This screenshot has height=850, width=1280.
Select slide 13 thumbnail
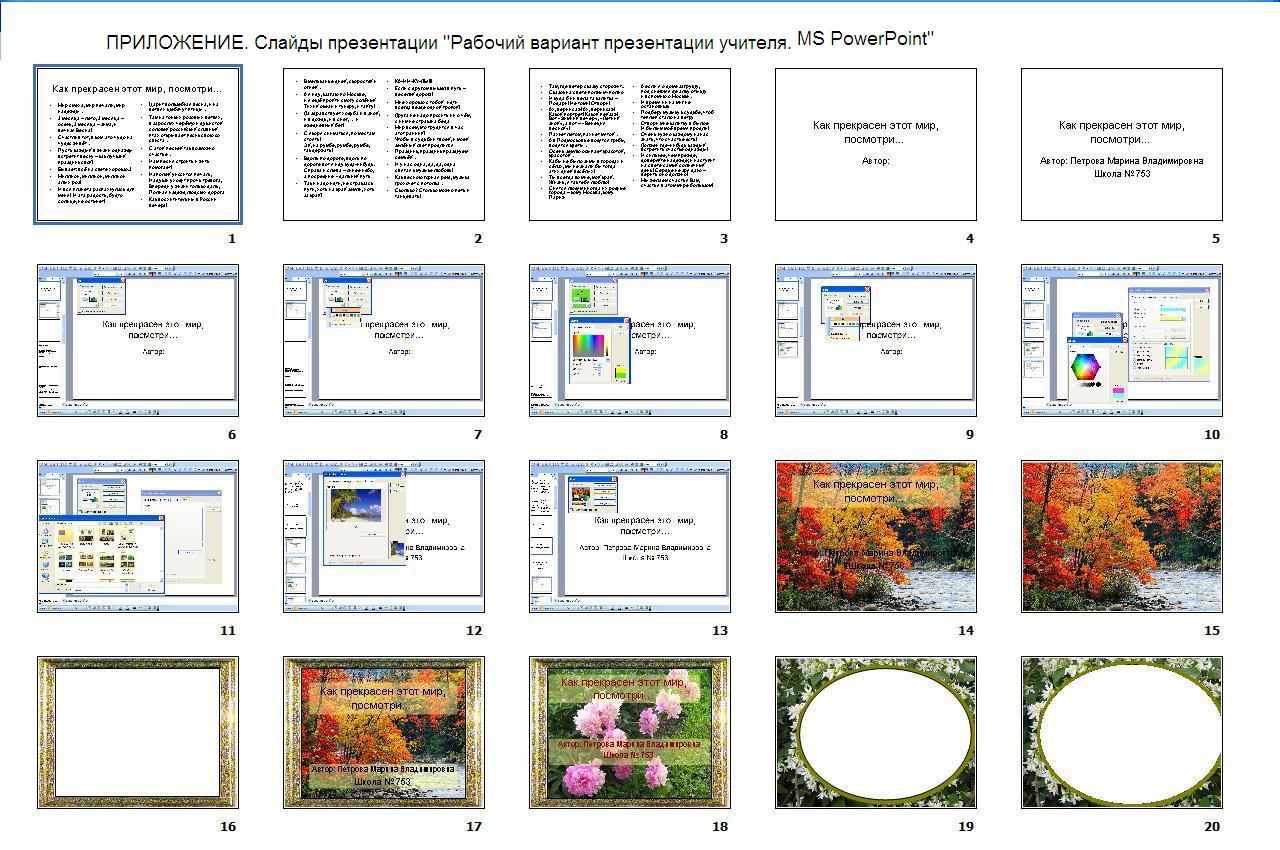pos(630,536)
